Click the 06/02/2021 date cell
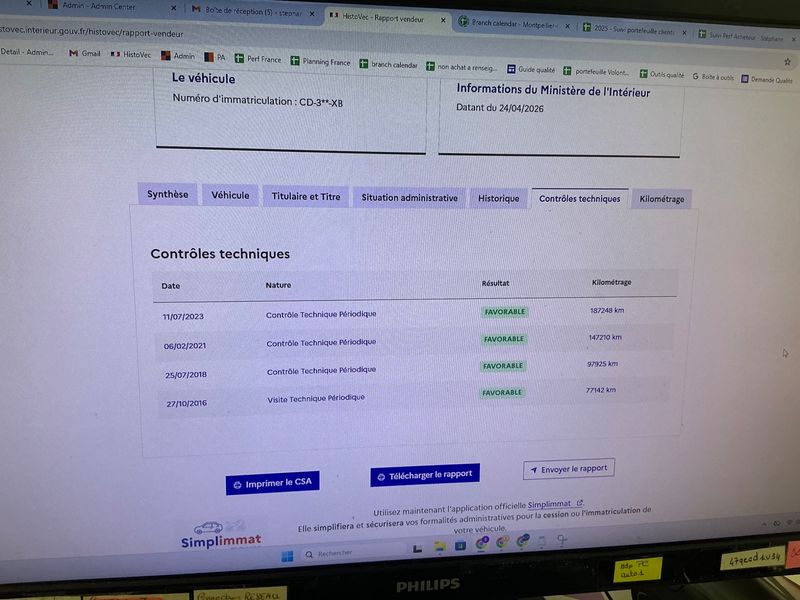Screen dimensions: 800x600 pos(185,345)
